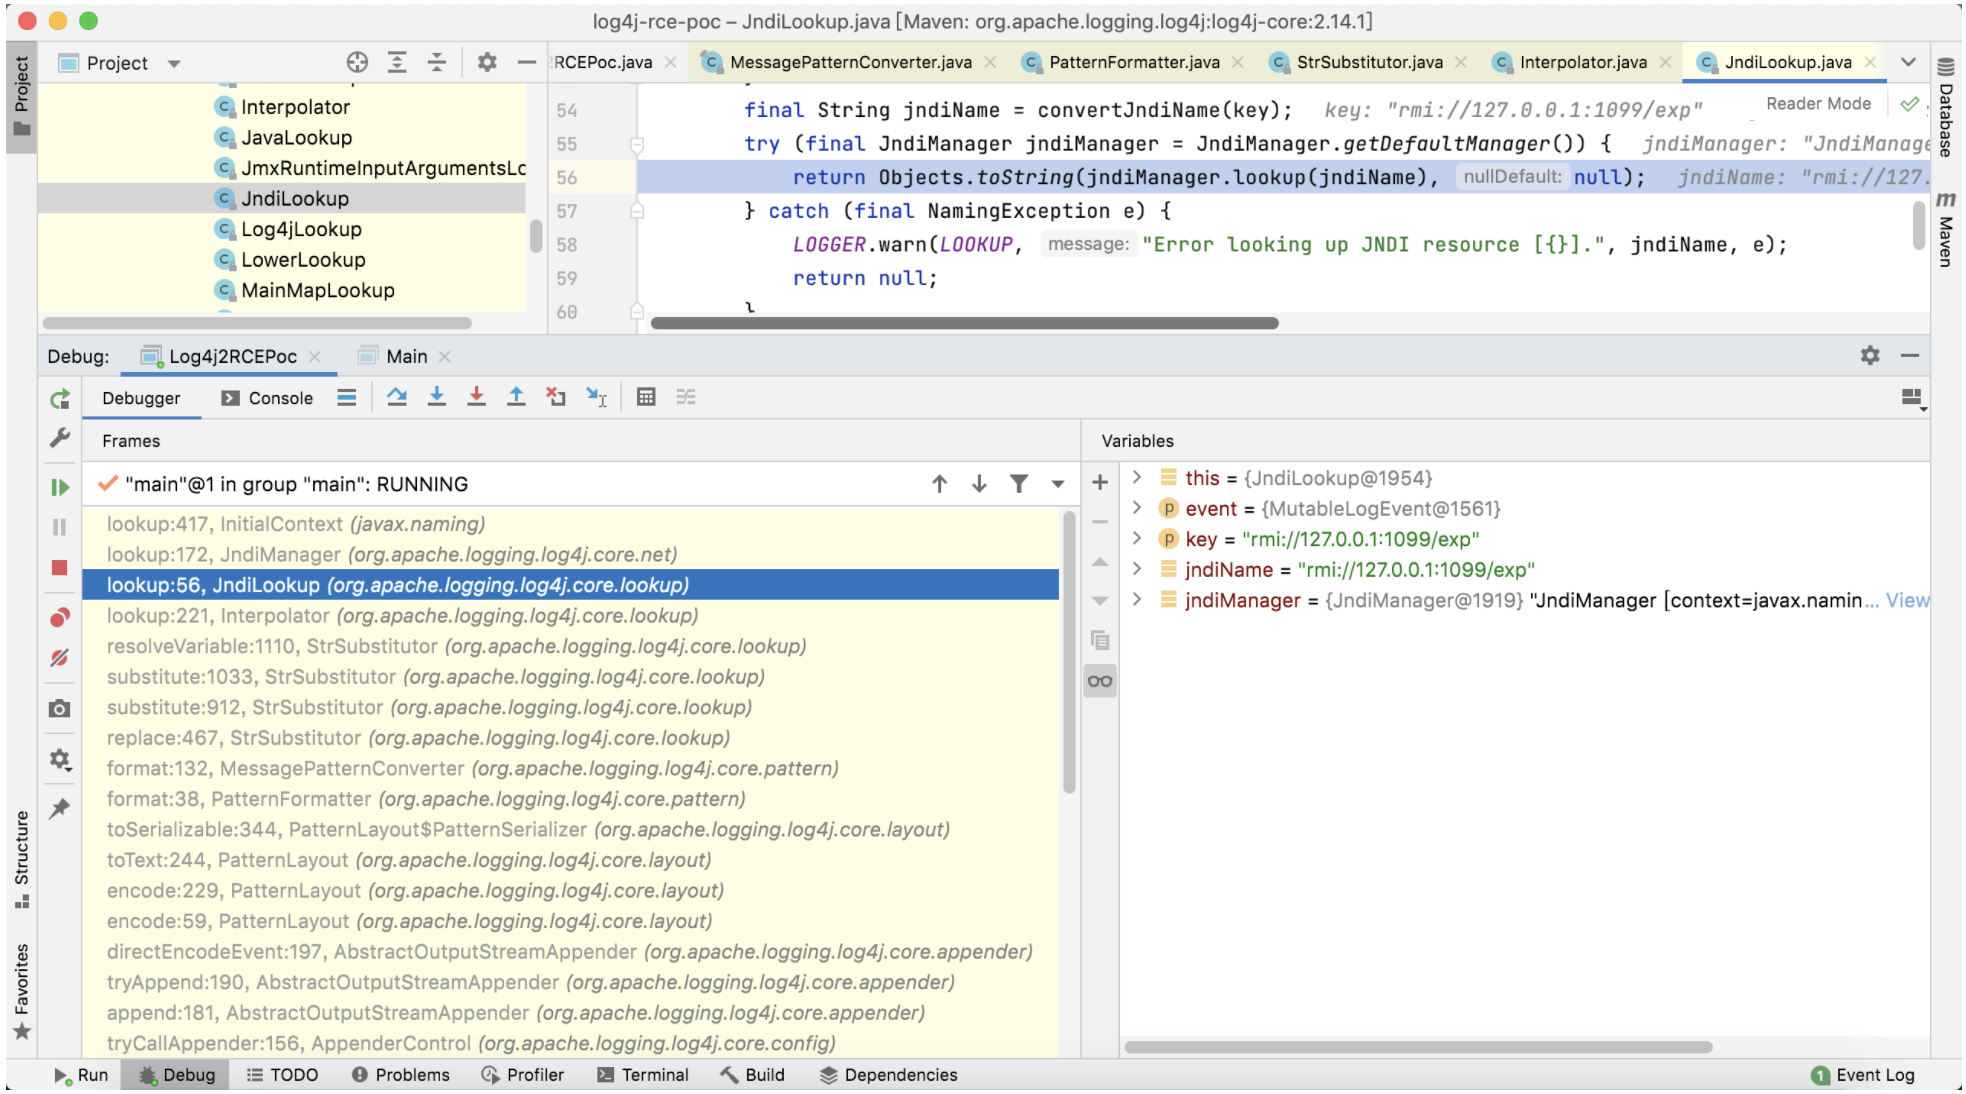Click Step Over toolbar icon
Image resolution: width=1966 pixels, height=1094 pixels.
click(397, 397)
